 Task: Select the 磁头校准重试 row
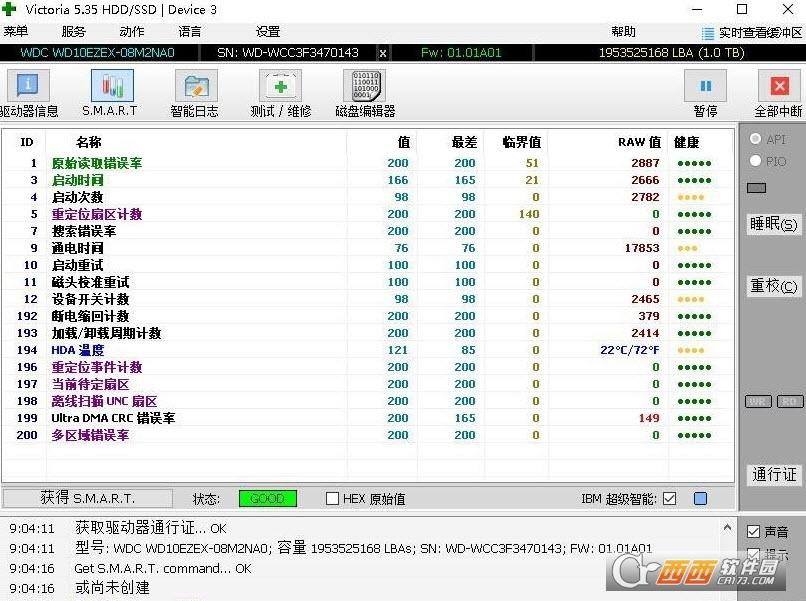pyautogui.click(x=368, y=282)
